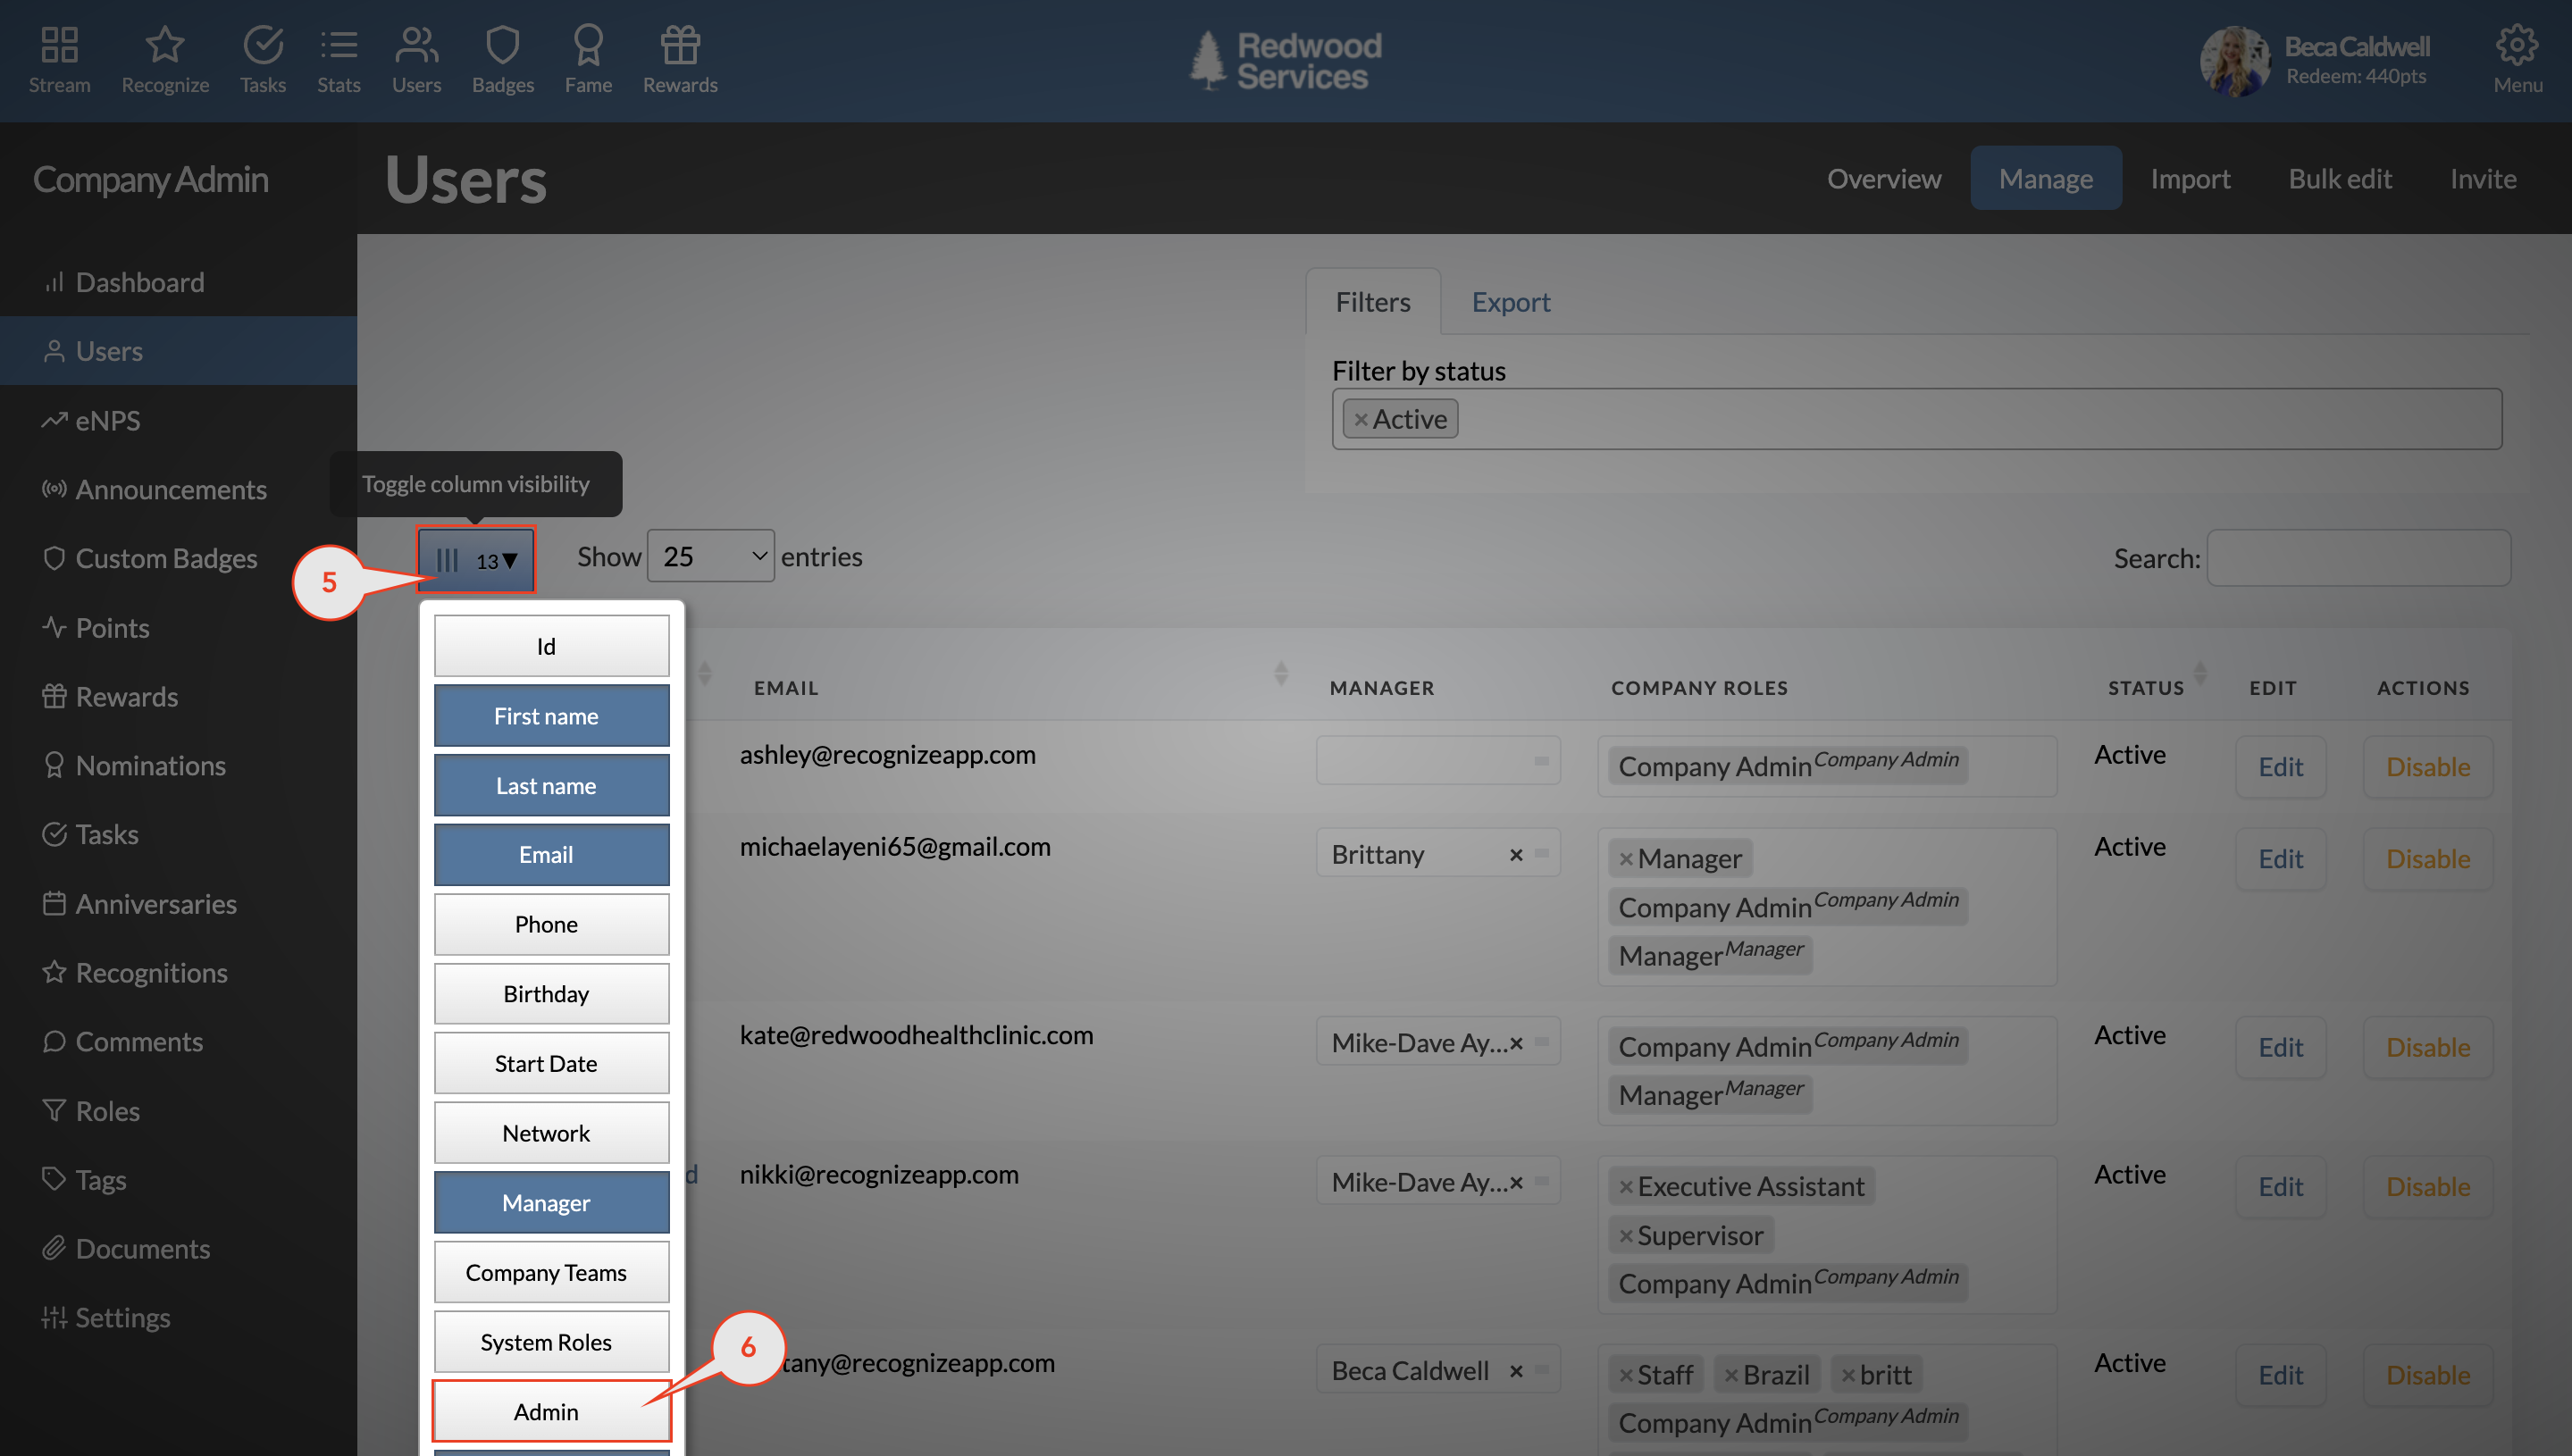Open Beca Caldwell manager dropdown
This screenshot has width=2572, height=1456.
[x=1438, y=1370]
